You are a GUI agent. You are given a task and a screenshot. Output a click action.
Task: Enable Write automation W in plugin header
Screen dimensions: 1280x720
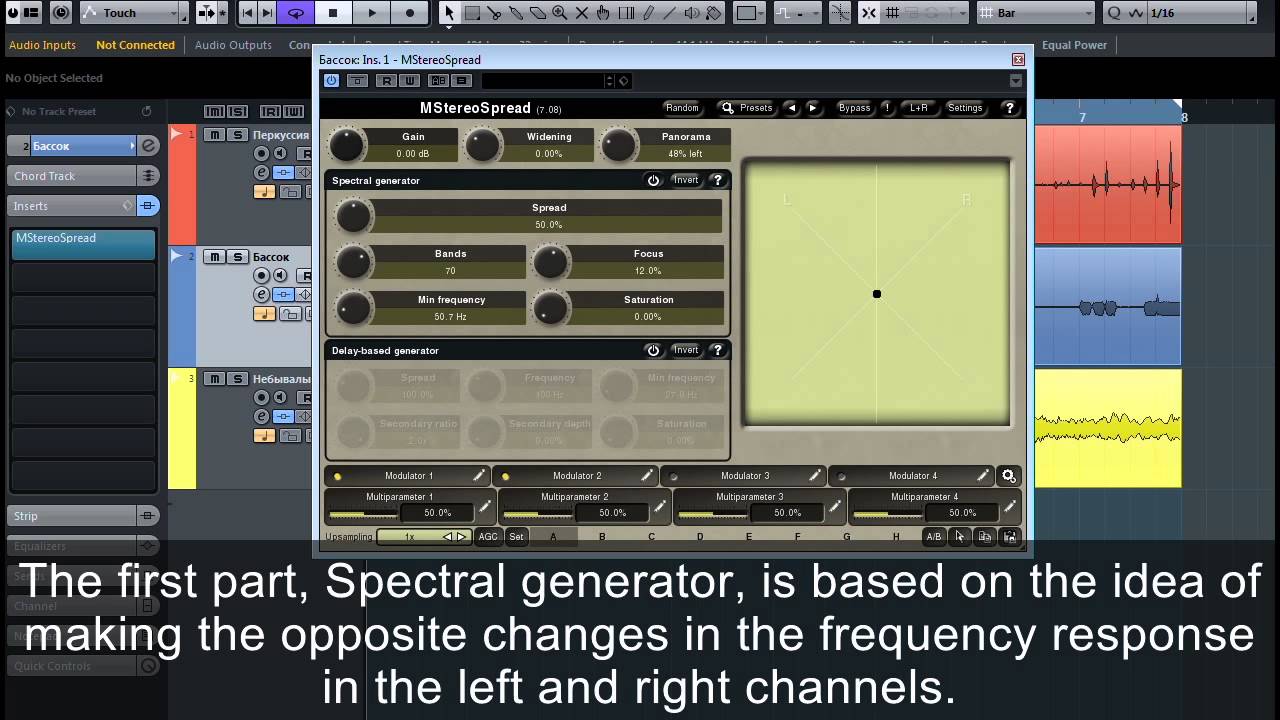pyautogui.click(x=408, y=81)
